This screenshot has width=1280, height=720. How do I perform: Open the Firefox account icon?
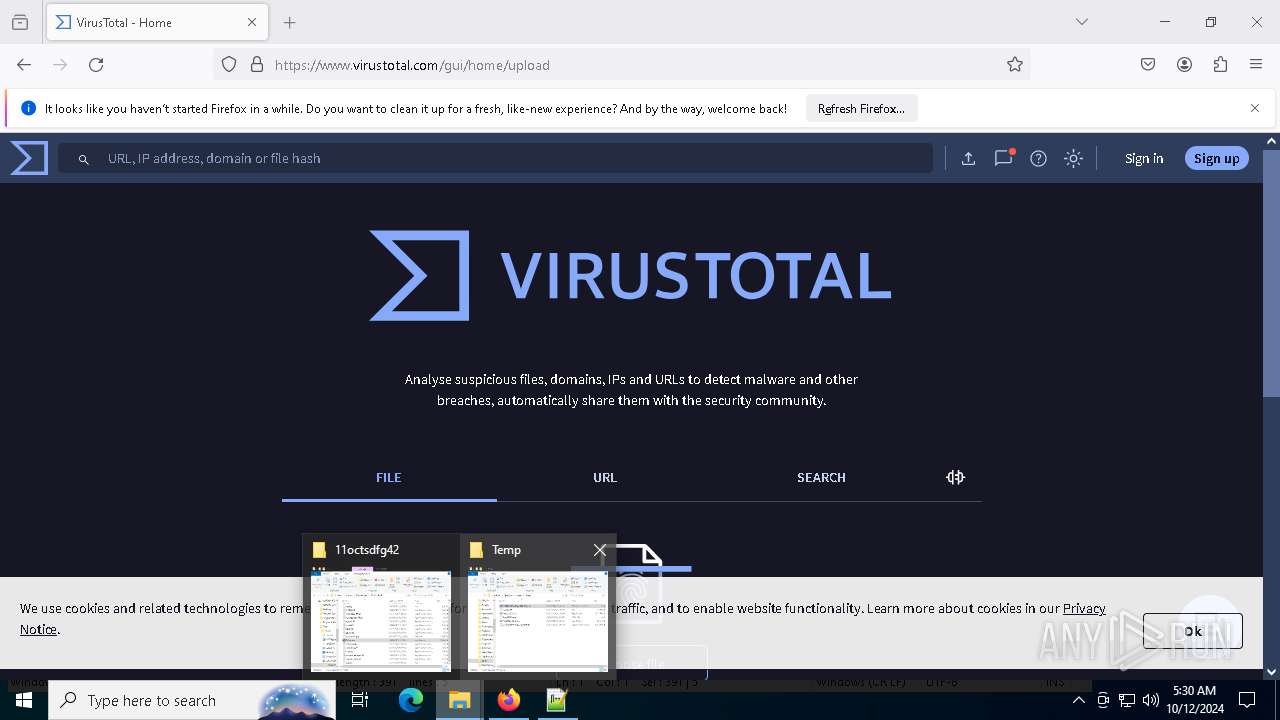point(1184,64)
